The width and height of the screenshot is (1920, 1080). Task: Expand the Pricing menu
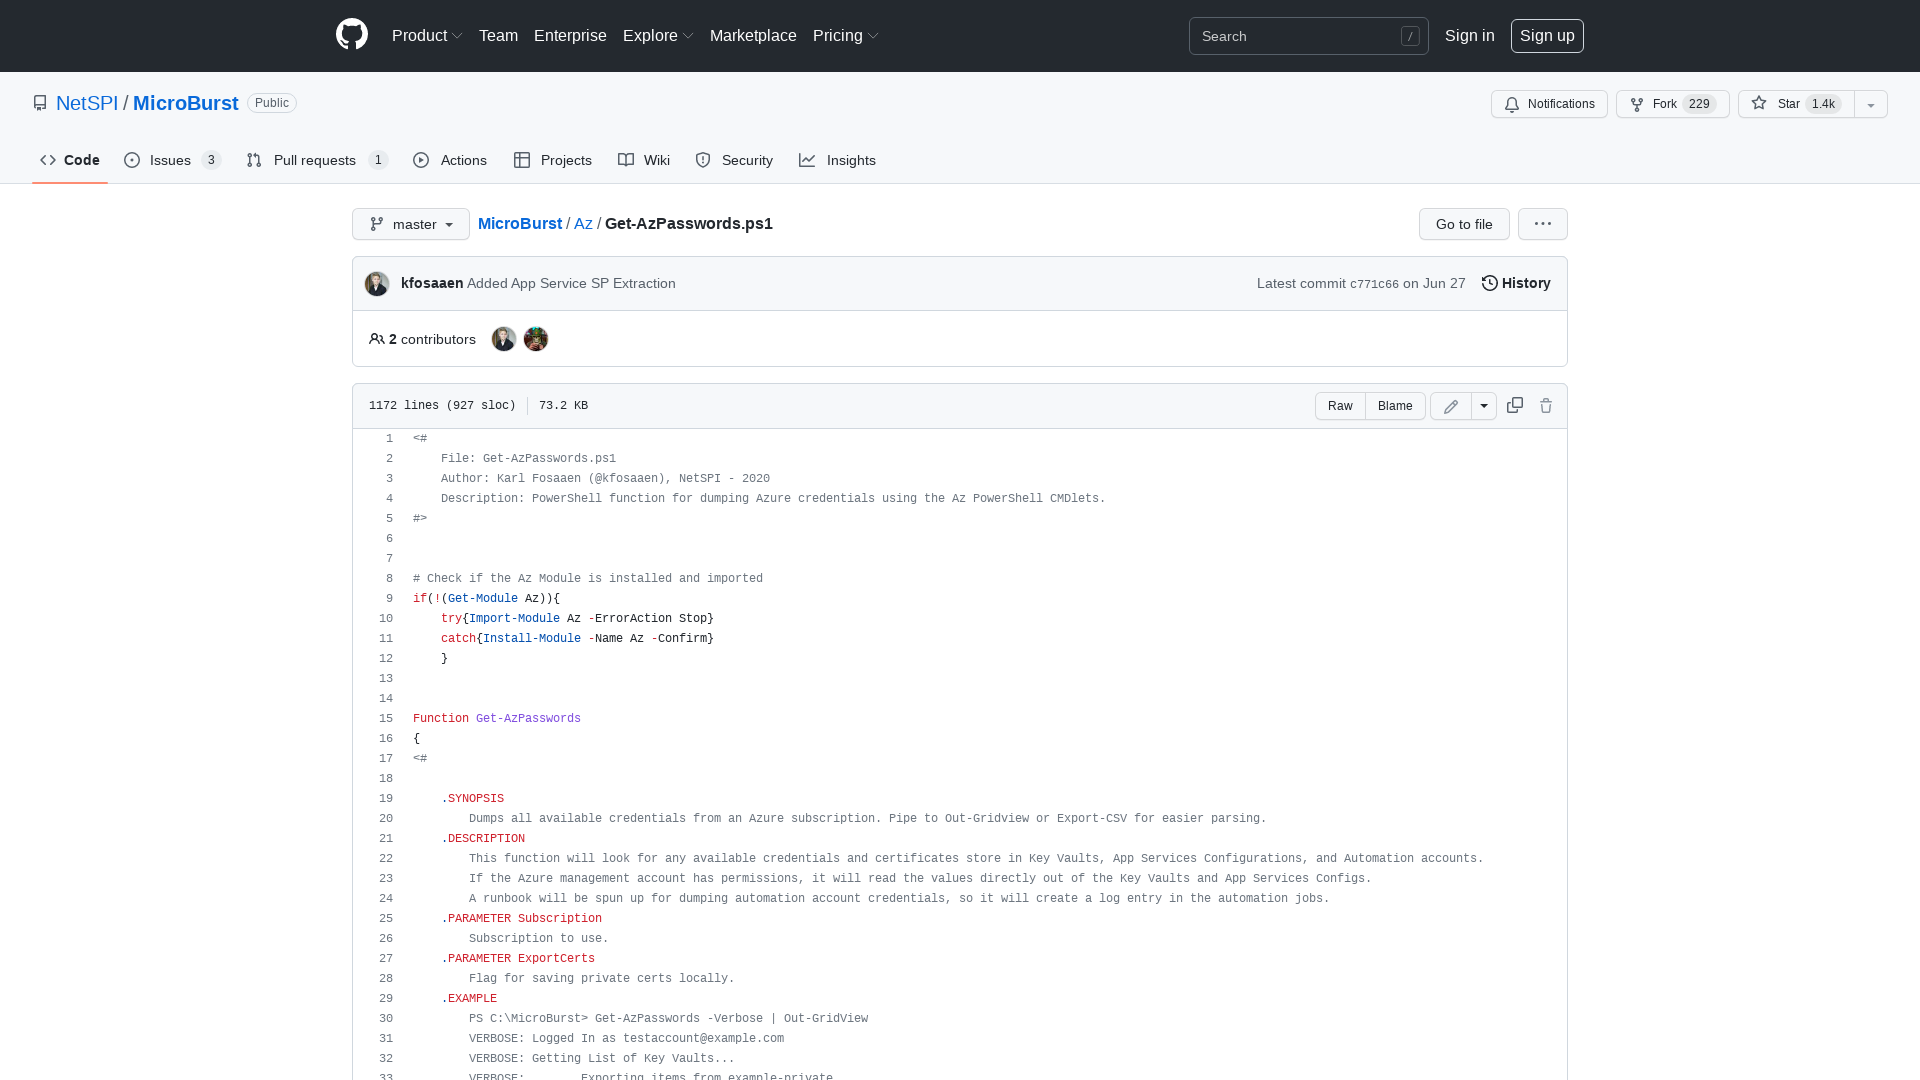[845, 36]
